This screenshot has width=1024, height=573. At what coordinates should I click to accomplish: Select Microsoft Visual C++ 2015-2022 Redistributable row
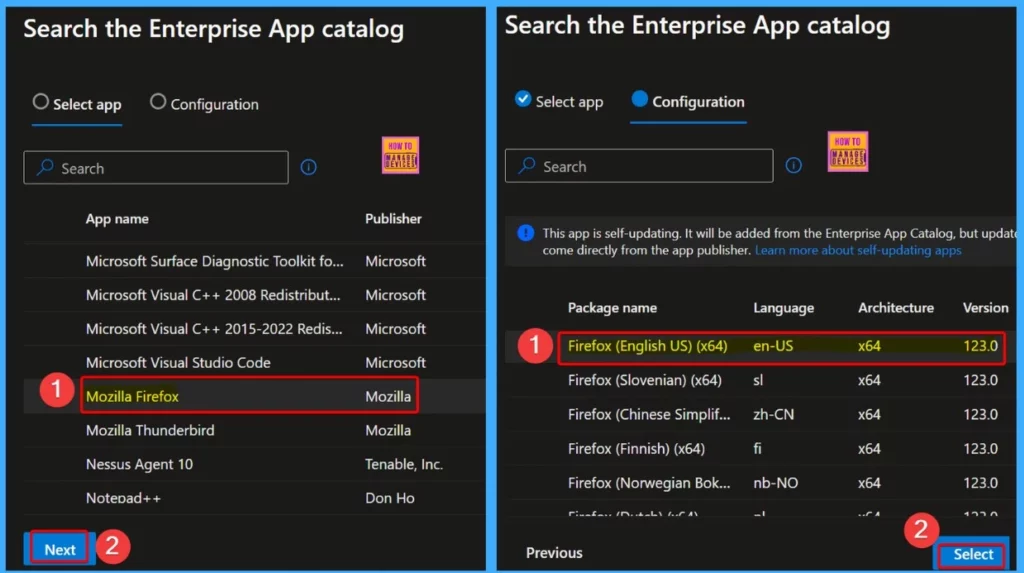255,329
